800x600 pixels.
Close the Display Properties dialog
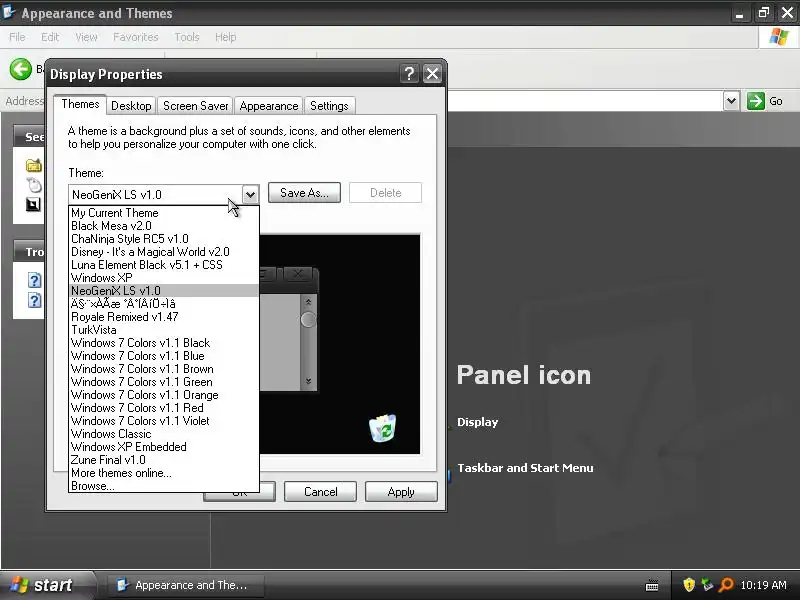[432, 74]
